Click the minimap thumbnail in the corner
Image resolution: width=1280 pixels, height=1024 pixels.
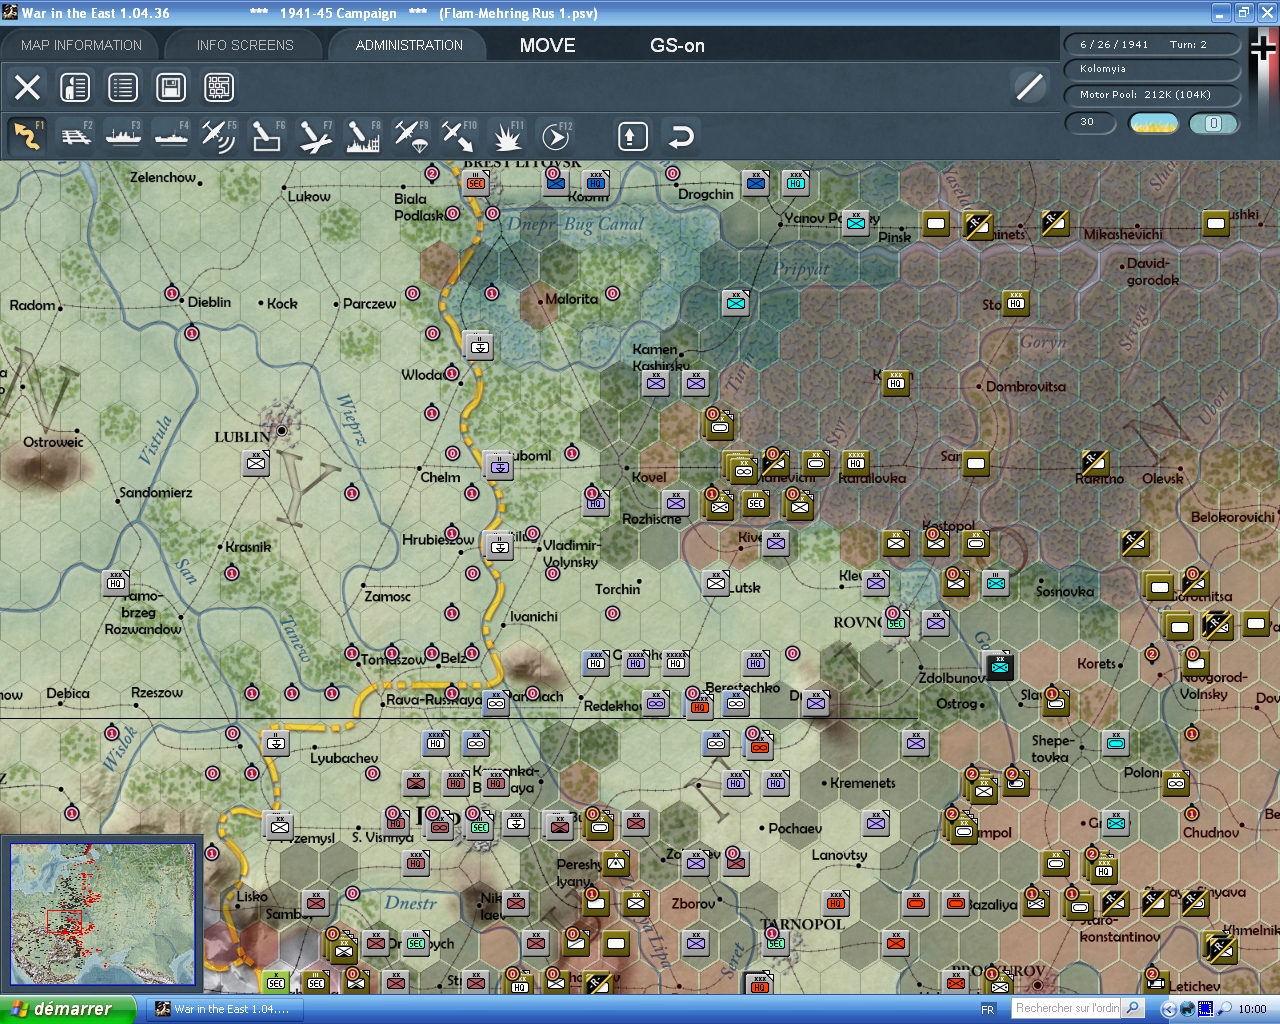pos(102,914)
